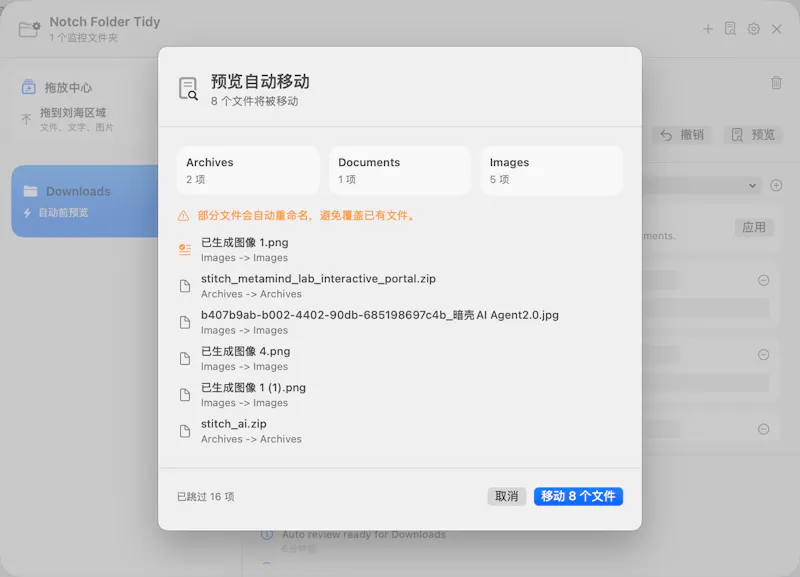800x577 pixels.
Task: Click the 取消 cancel button
Action: tap(507, 496)
